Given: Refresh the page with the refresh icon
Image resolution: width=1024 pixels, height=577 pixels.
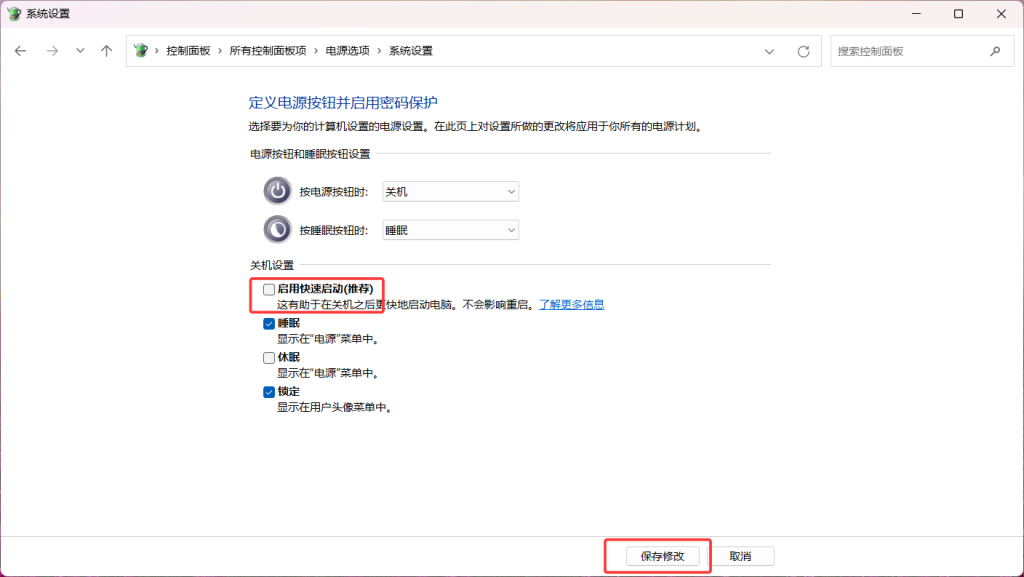Looking at the screenshot, I should pyautogui.click(x=803, y=52).
